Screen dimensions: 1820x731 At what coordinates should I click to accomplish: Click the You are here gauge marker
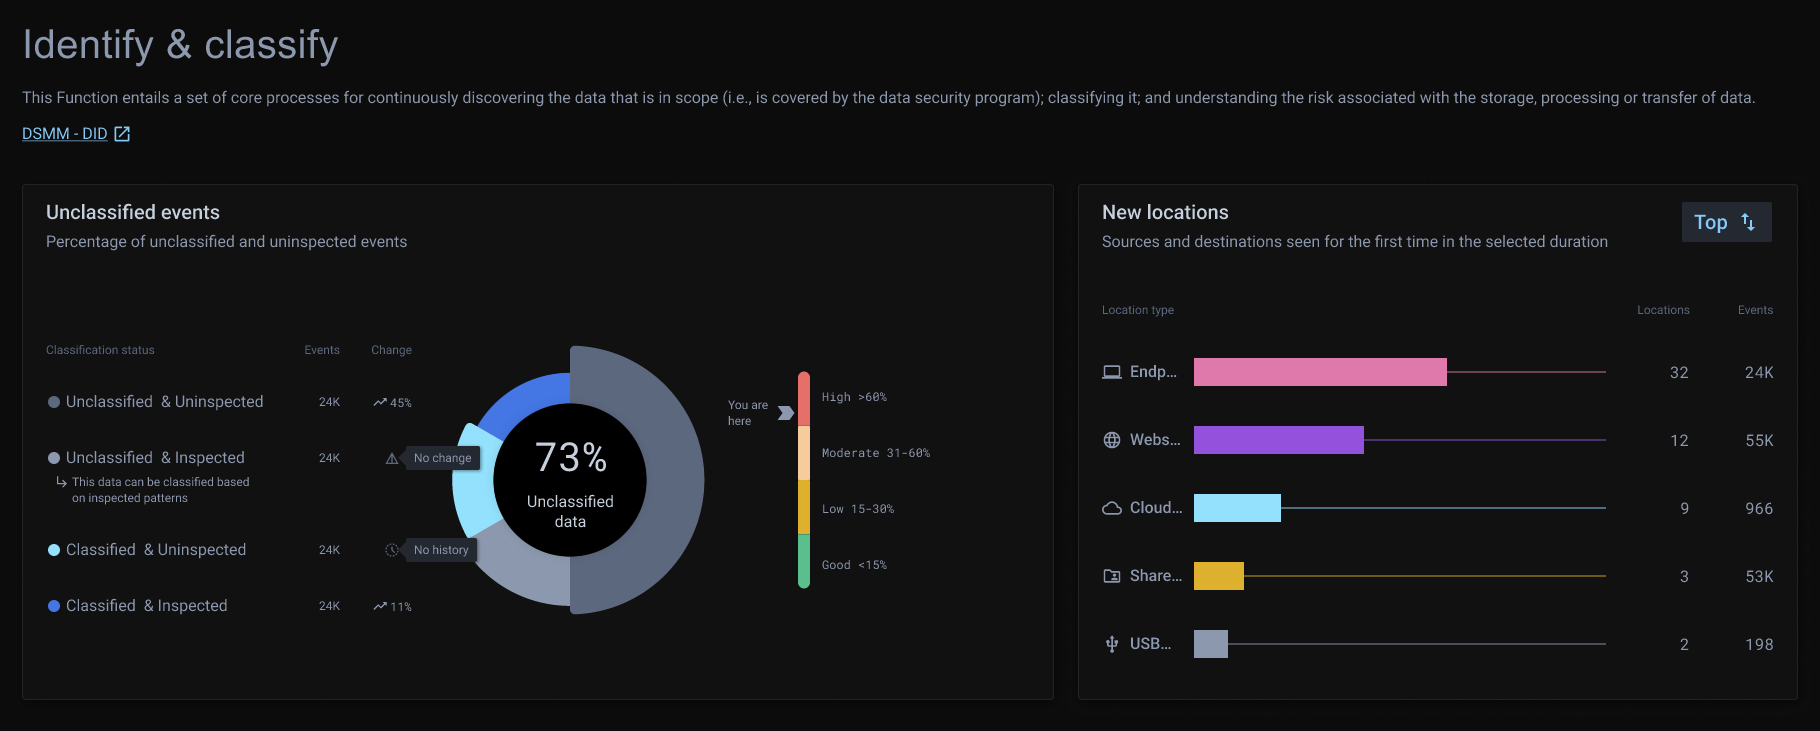785,413
